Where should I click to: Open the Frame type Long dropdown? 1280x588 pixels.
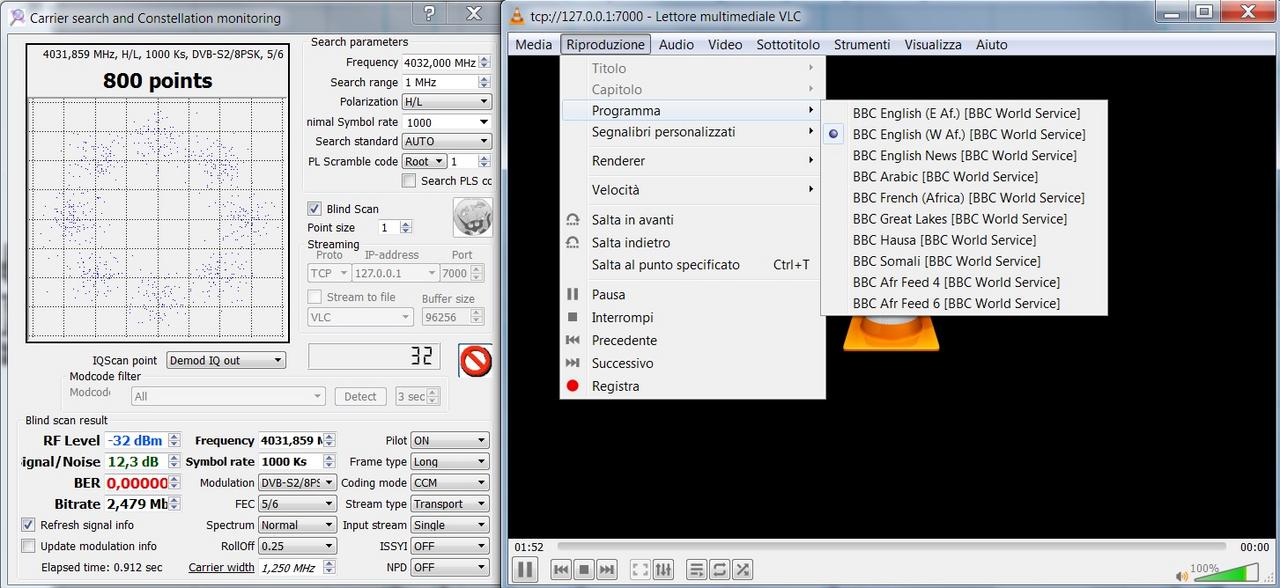[450, 462]
